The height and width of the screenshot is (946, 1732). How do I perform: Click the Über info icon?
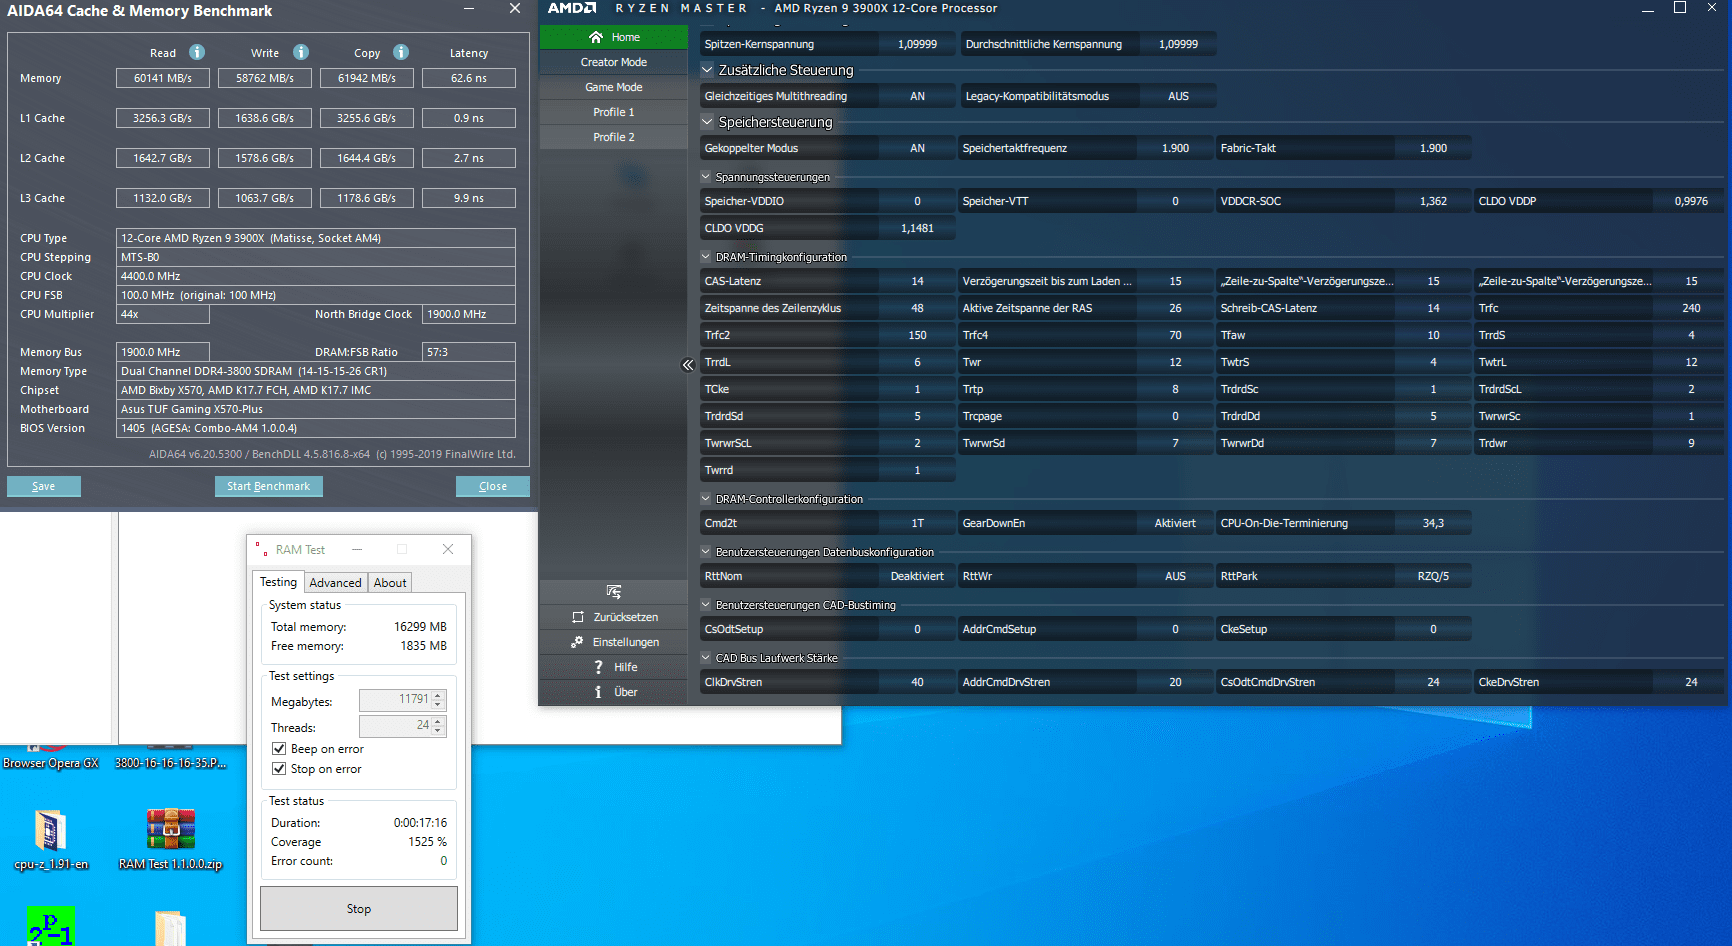click(x=598, y=692)
